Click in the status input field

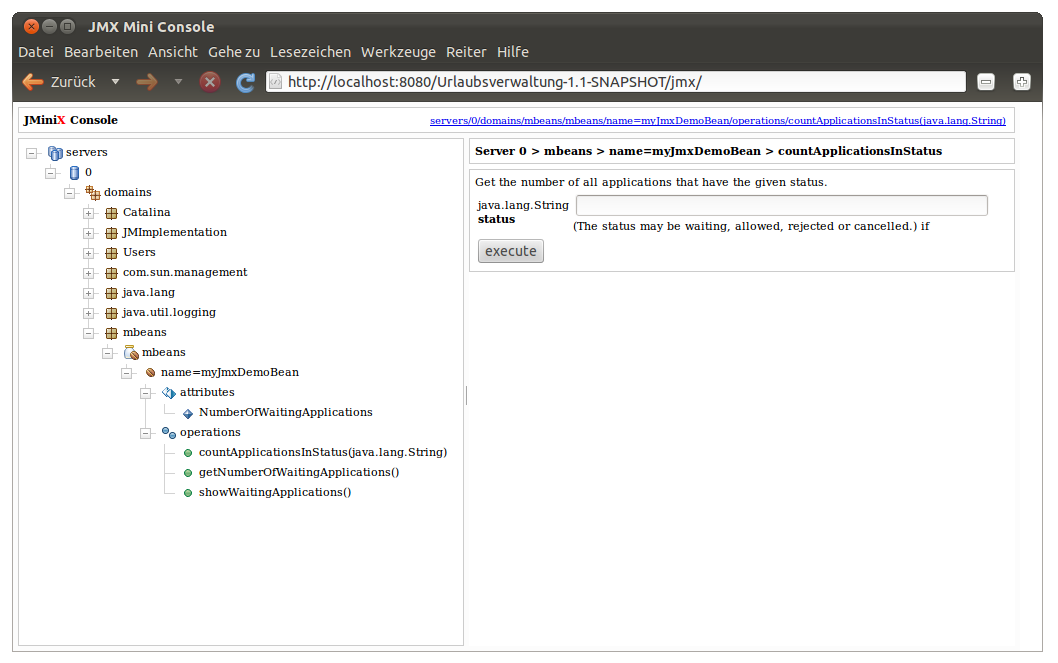click(x=781, y=206)
